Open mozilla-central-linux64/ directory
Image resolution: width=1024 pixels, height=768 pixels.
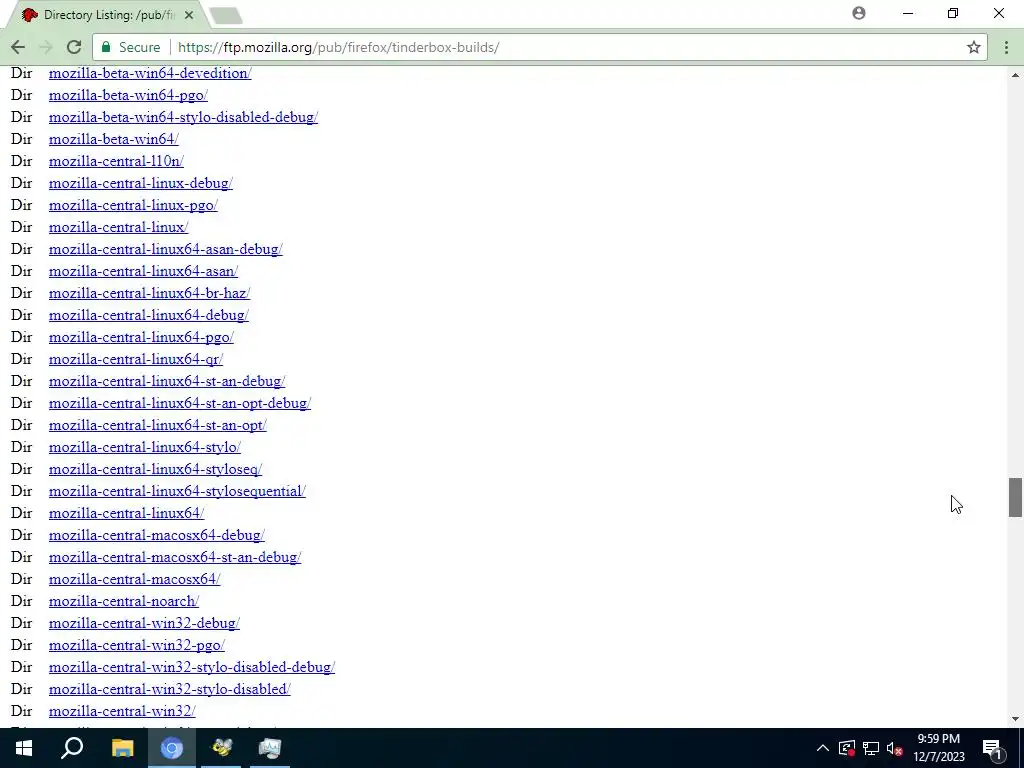tap(127, 513)
